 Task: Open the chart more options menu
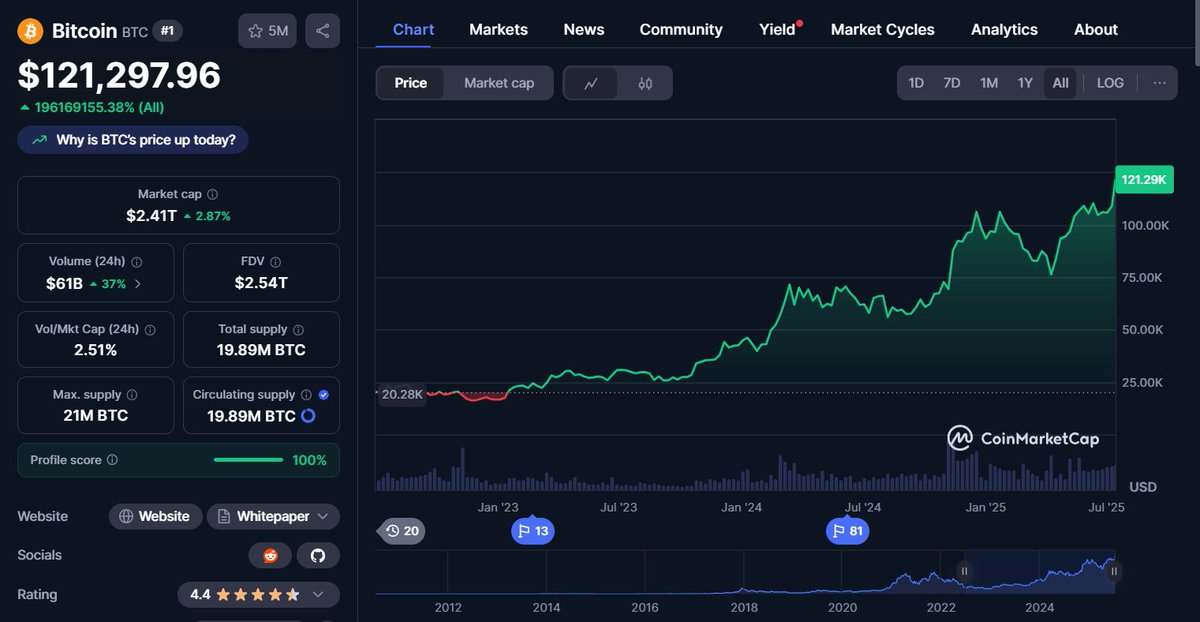point(1159,83)
